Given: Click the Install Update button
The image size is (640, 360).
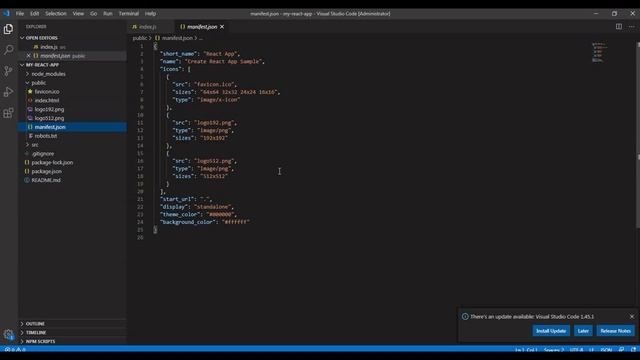Looking at the screenshot, I should click(x=551, y=331).
